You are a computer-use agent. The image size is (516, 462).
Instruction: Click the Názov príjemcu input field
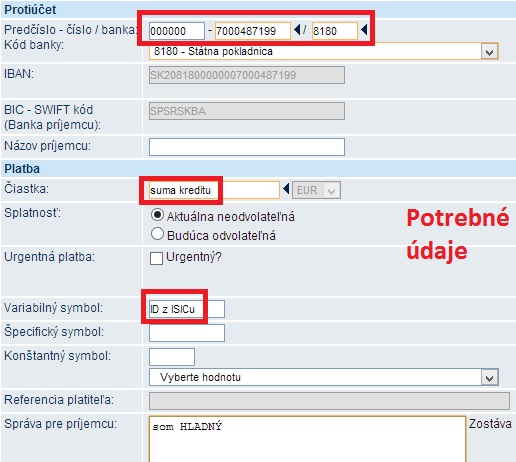(x=247, y=147)
